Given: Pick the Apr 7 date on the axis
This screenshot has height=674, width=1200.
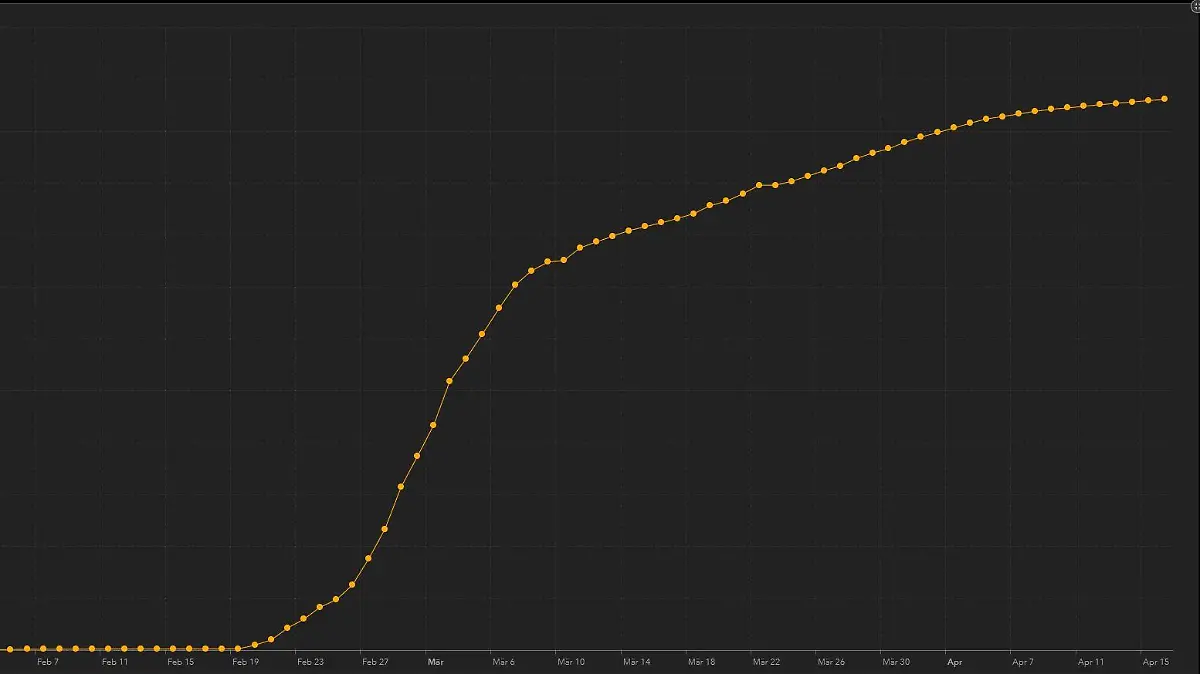Looking at the screenshot, I should 1023,662.
